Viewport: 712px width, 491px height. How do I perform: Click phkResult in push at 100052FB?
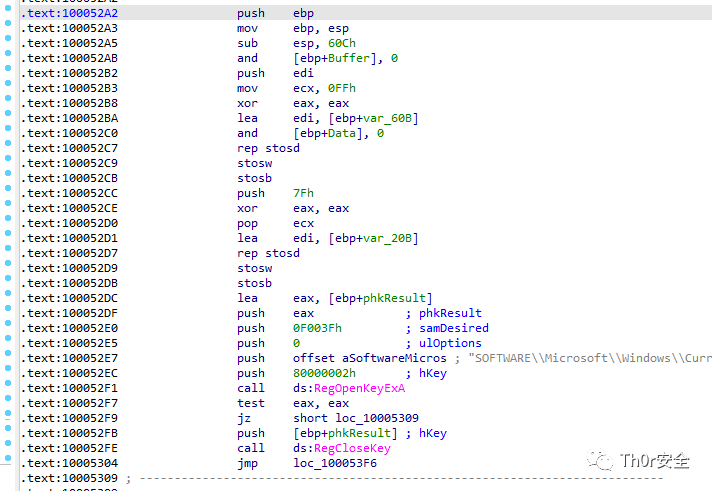tap(359, 433)
